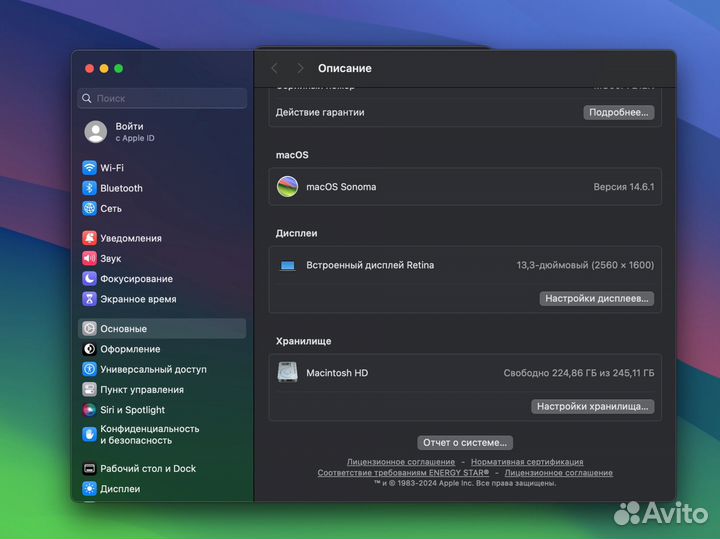
Task: Click the Основные gear icon
Action: tap(89, 328)
